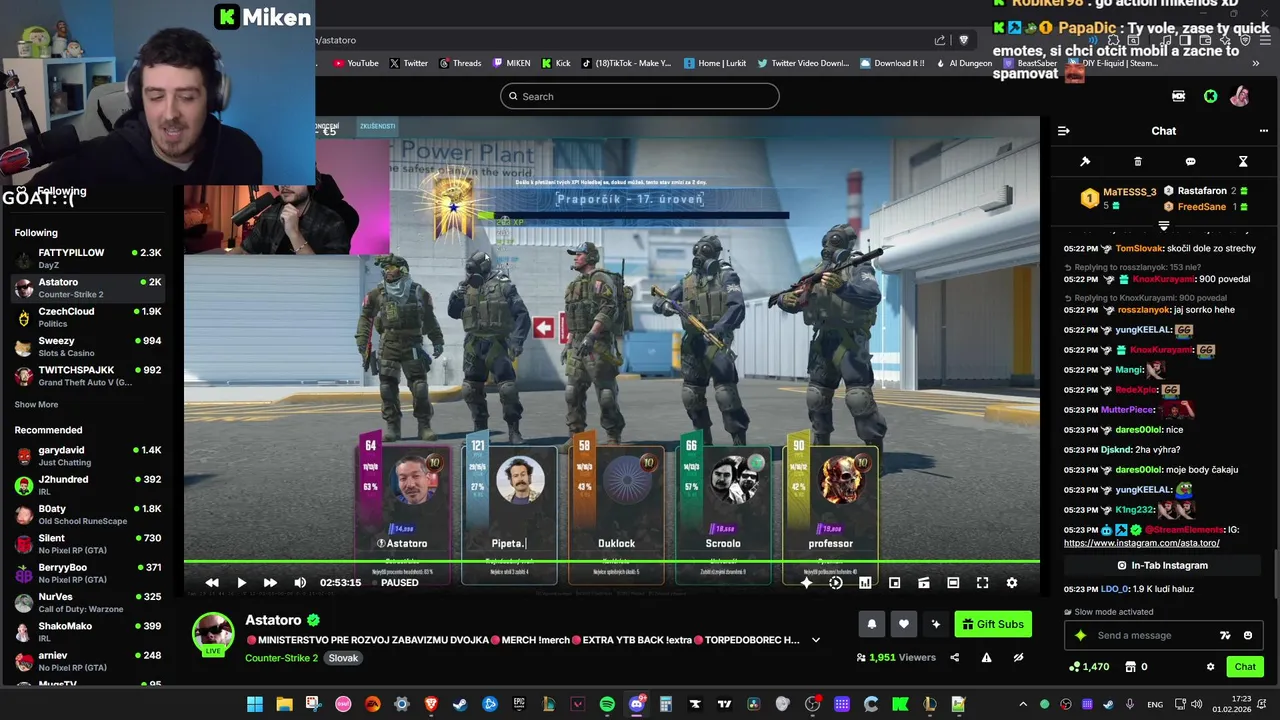
Task: Open channel points 1,470 balance
Action: pos(1089,667)
